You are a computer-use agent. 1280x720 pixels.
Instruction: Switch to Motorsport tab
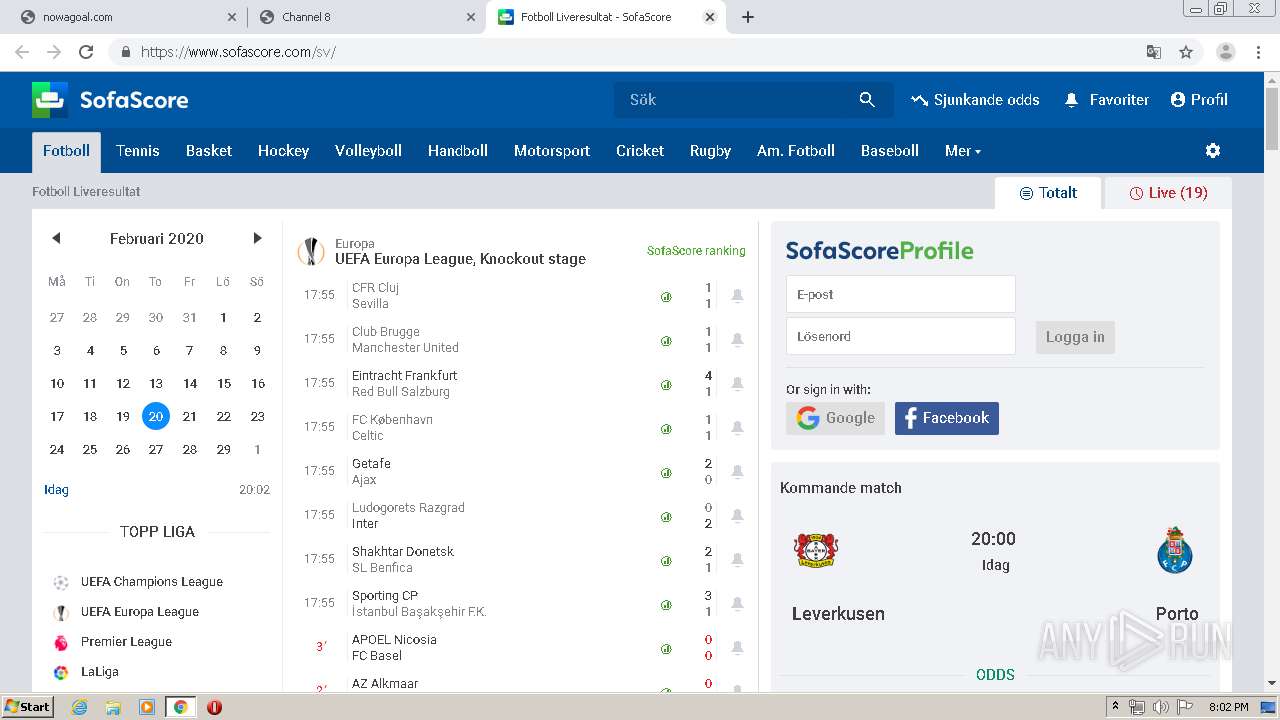click(552, 150)
